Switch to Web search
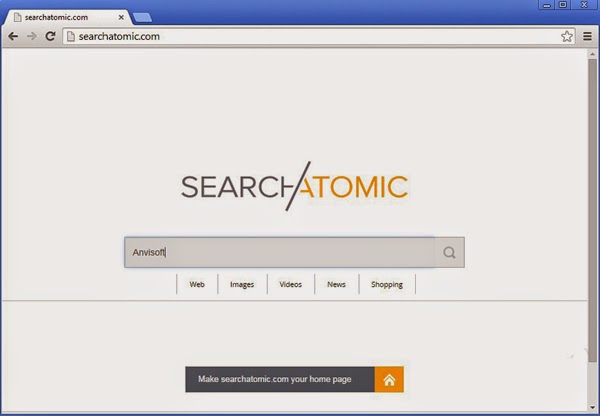Screen dimensions: 600x416 [197, 284]
